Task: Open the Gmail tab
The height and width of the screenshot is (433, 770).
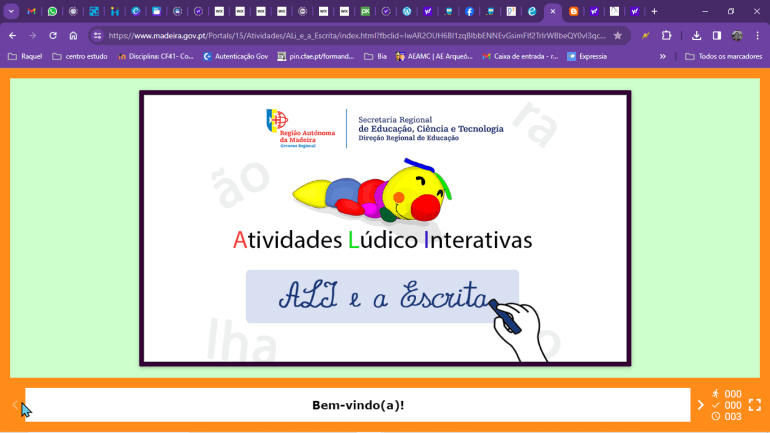Action: coord(31,11)
